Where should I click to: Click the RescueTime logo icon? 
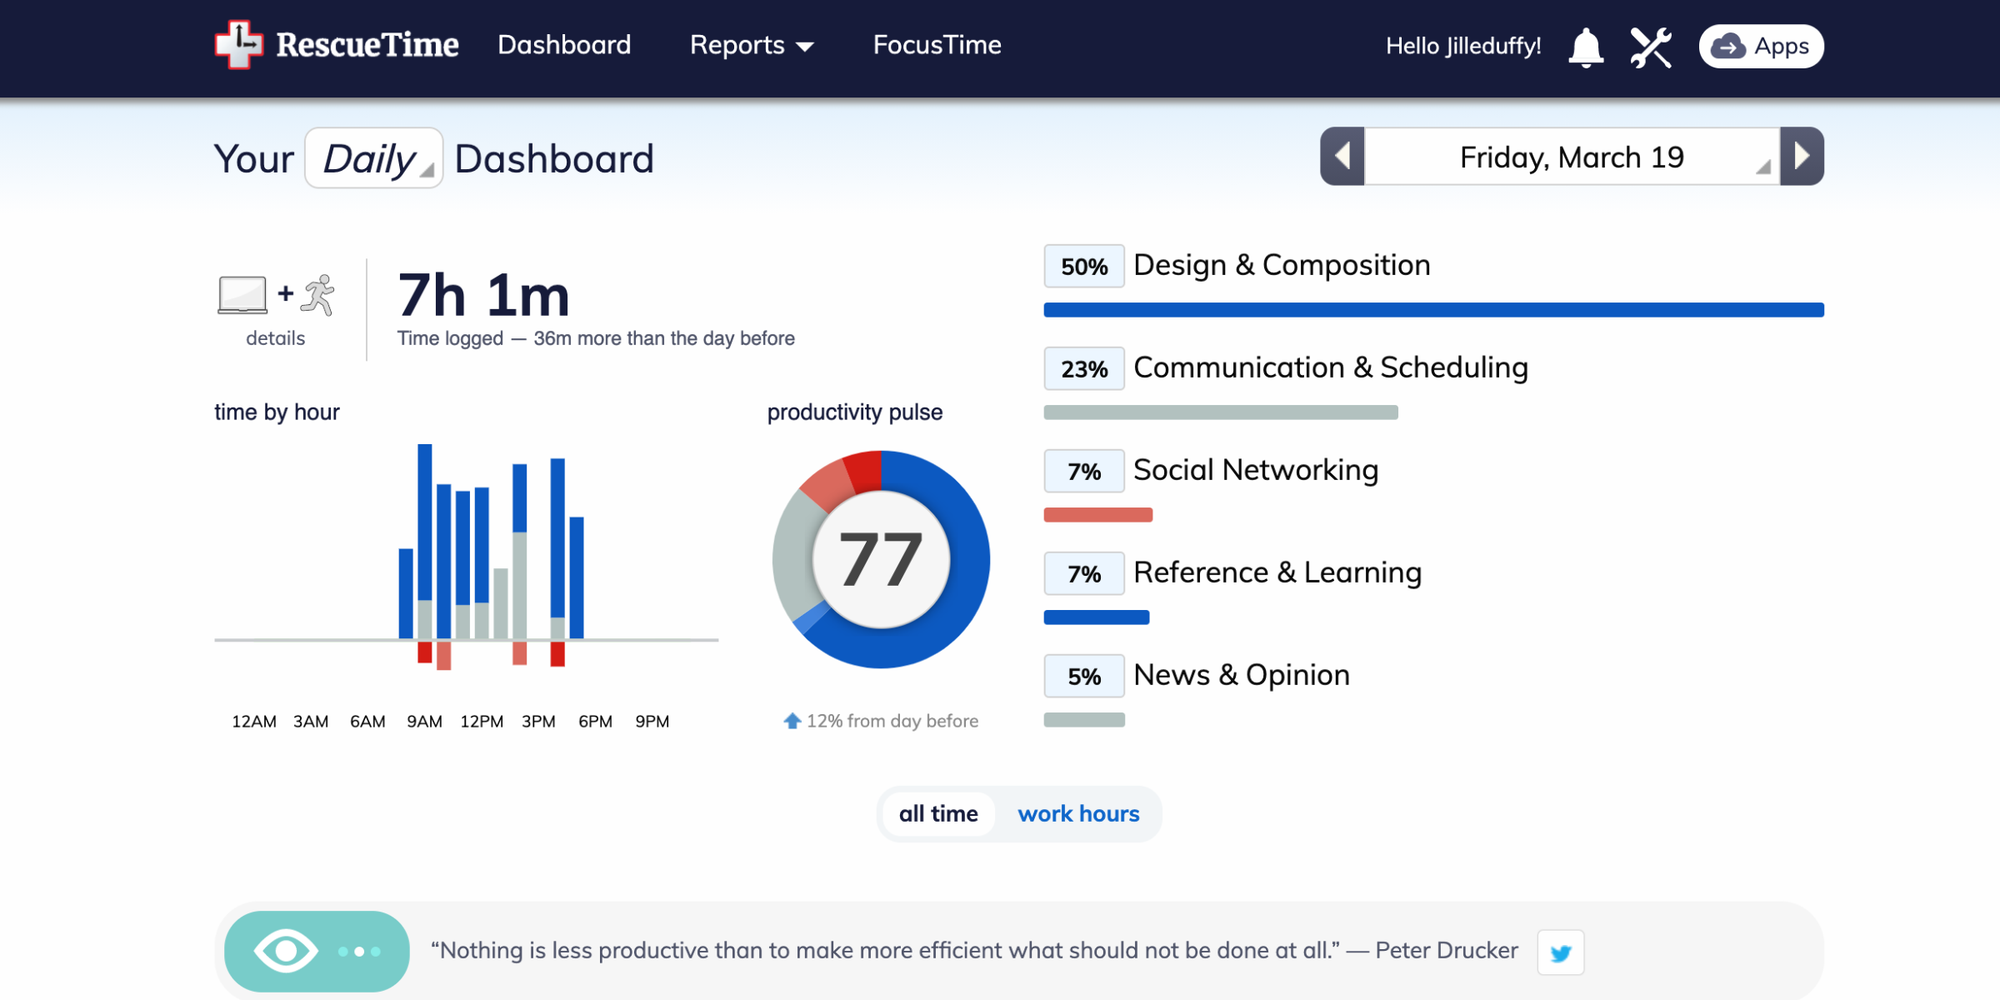pyautogui.click(x=238, y=45)
